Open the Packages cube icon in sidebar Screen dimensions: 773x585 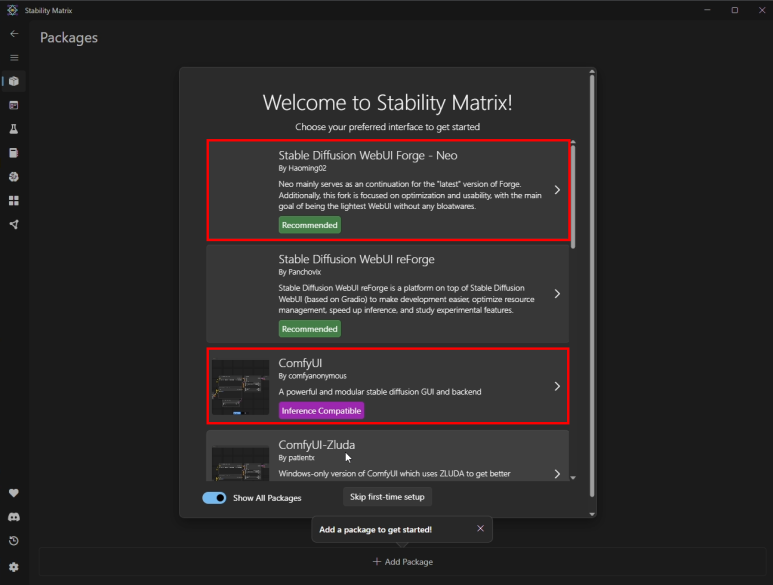click(x=14, y=81)
